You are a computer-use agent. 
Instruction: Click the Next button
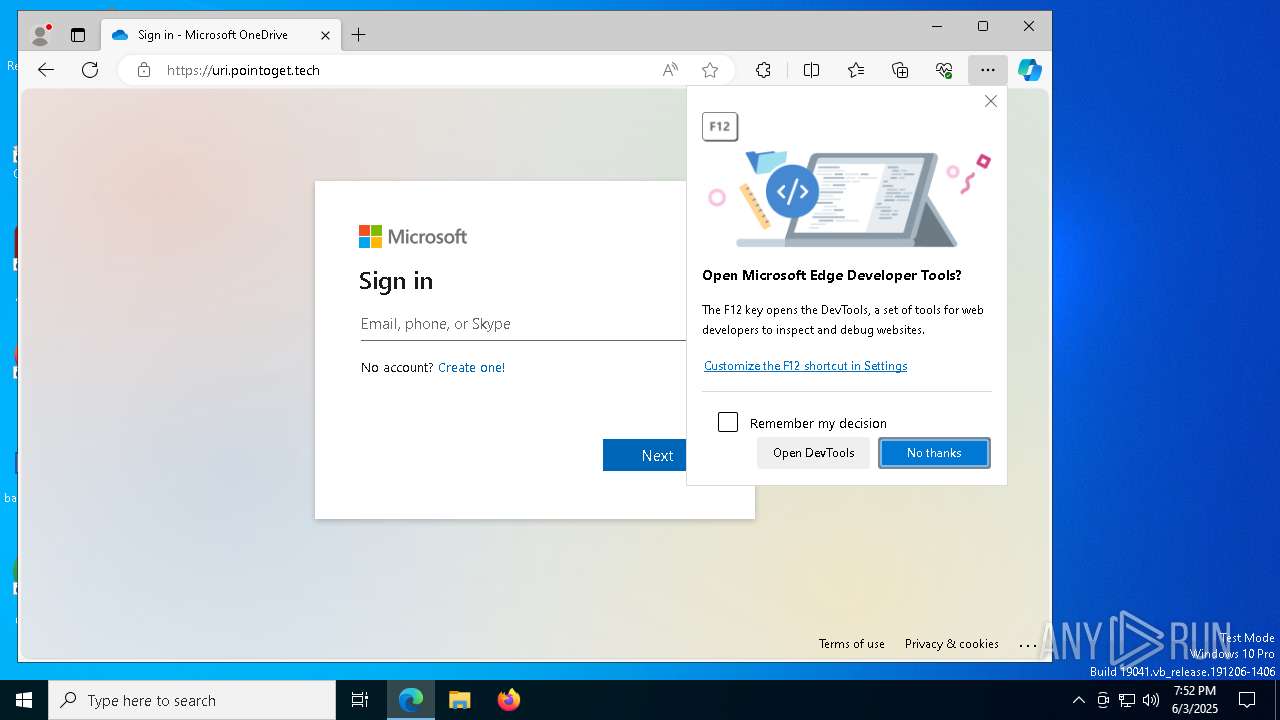[x=645, y=455]
